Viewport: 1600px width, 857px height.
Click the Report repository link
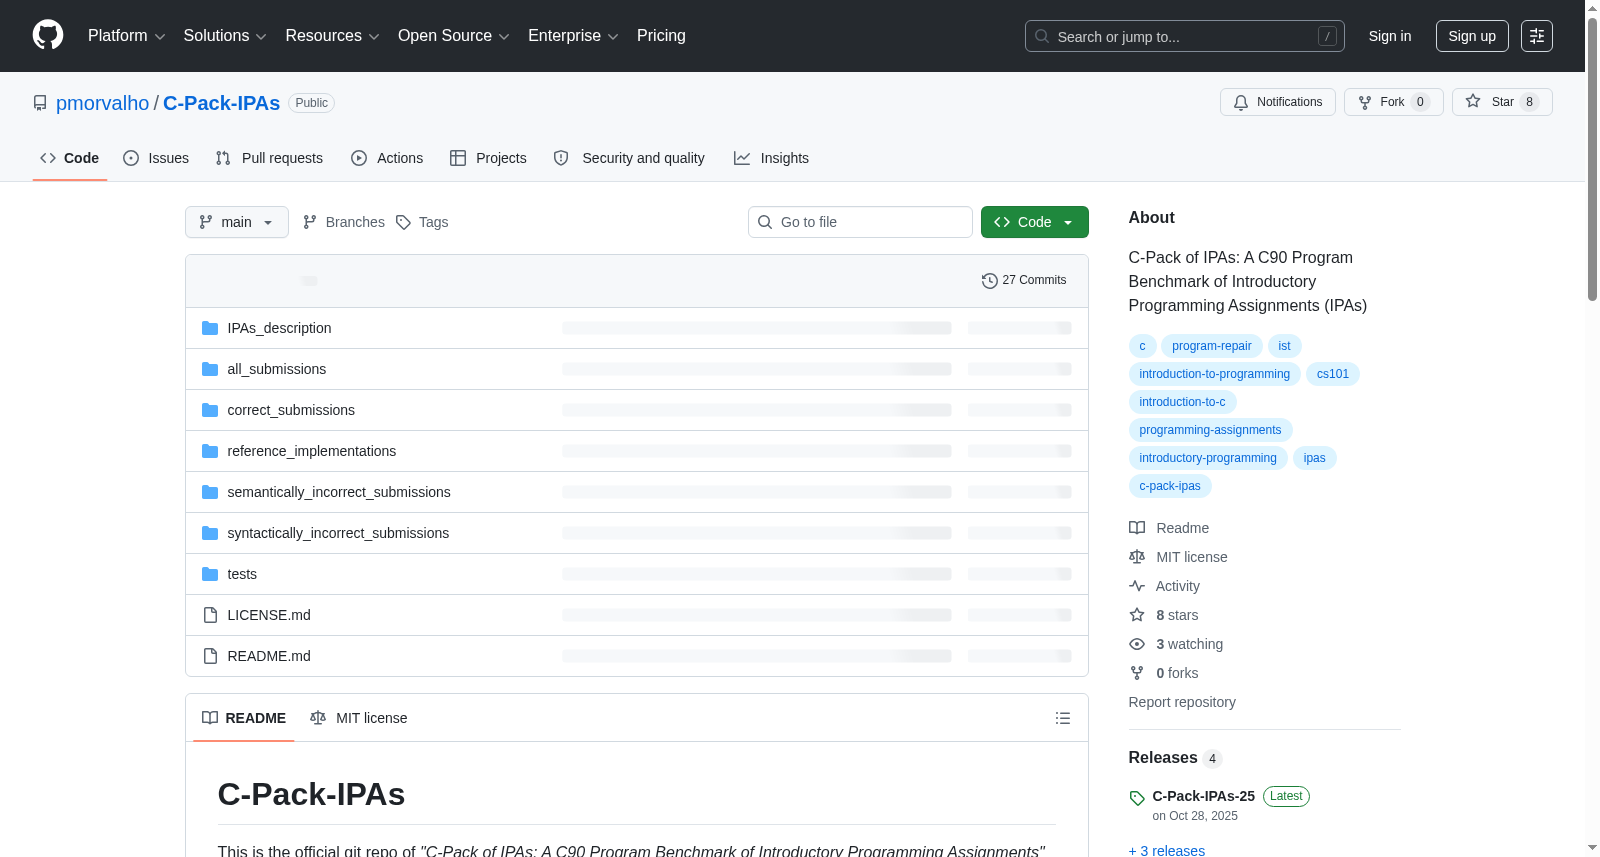click(1182, 702)
